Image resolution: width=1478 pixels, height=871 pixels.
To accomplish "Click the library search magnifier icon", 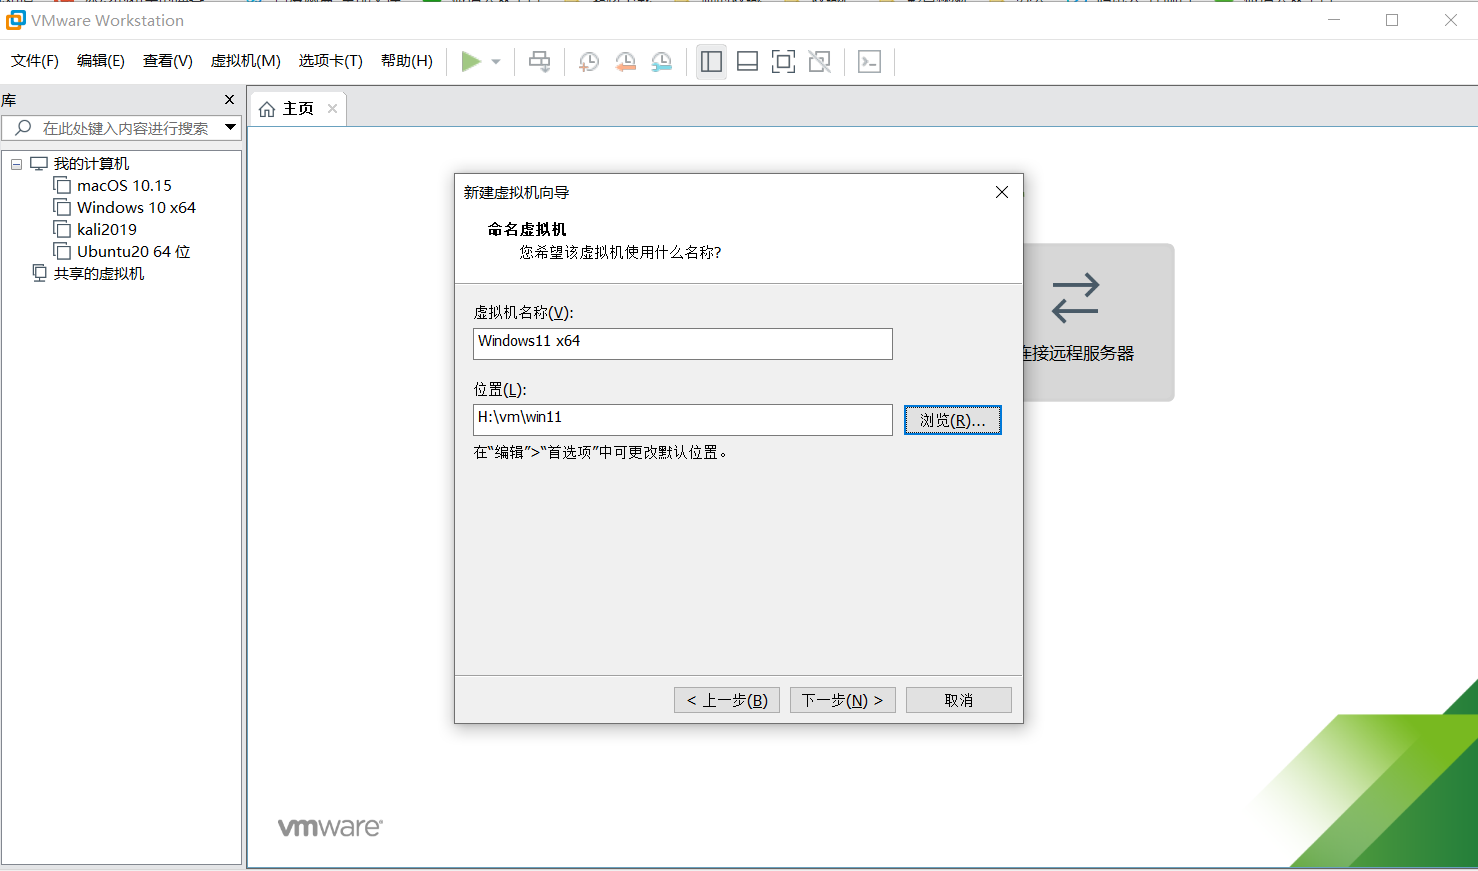I will (23, 128).
